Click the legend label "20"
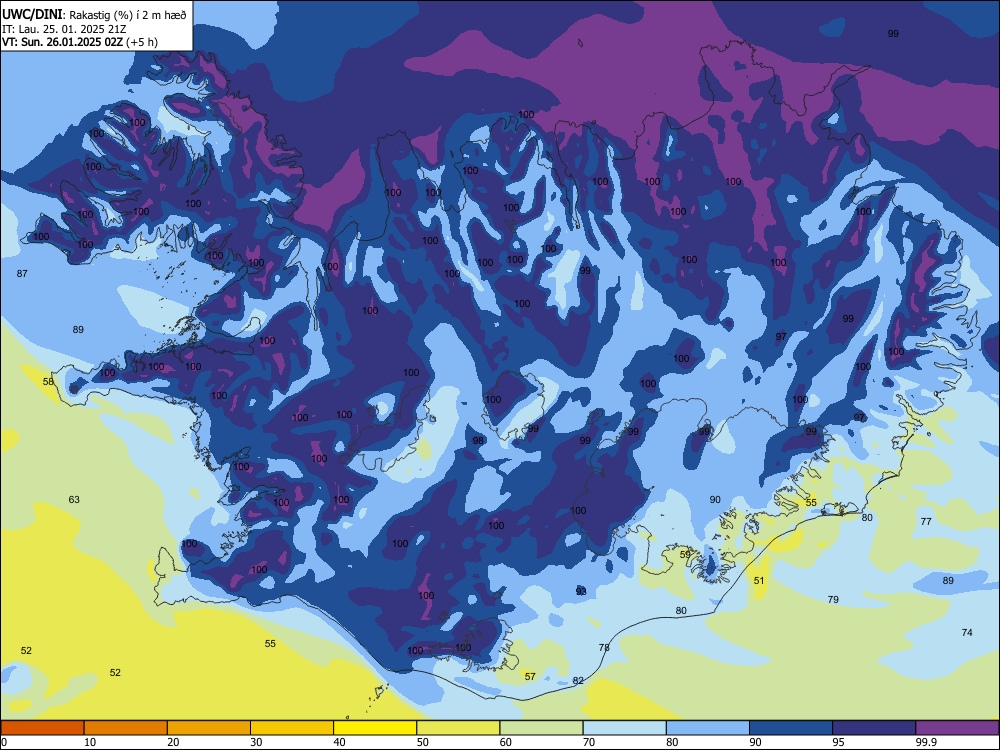The image size is (1000, 750). [173, 742]
